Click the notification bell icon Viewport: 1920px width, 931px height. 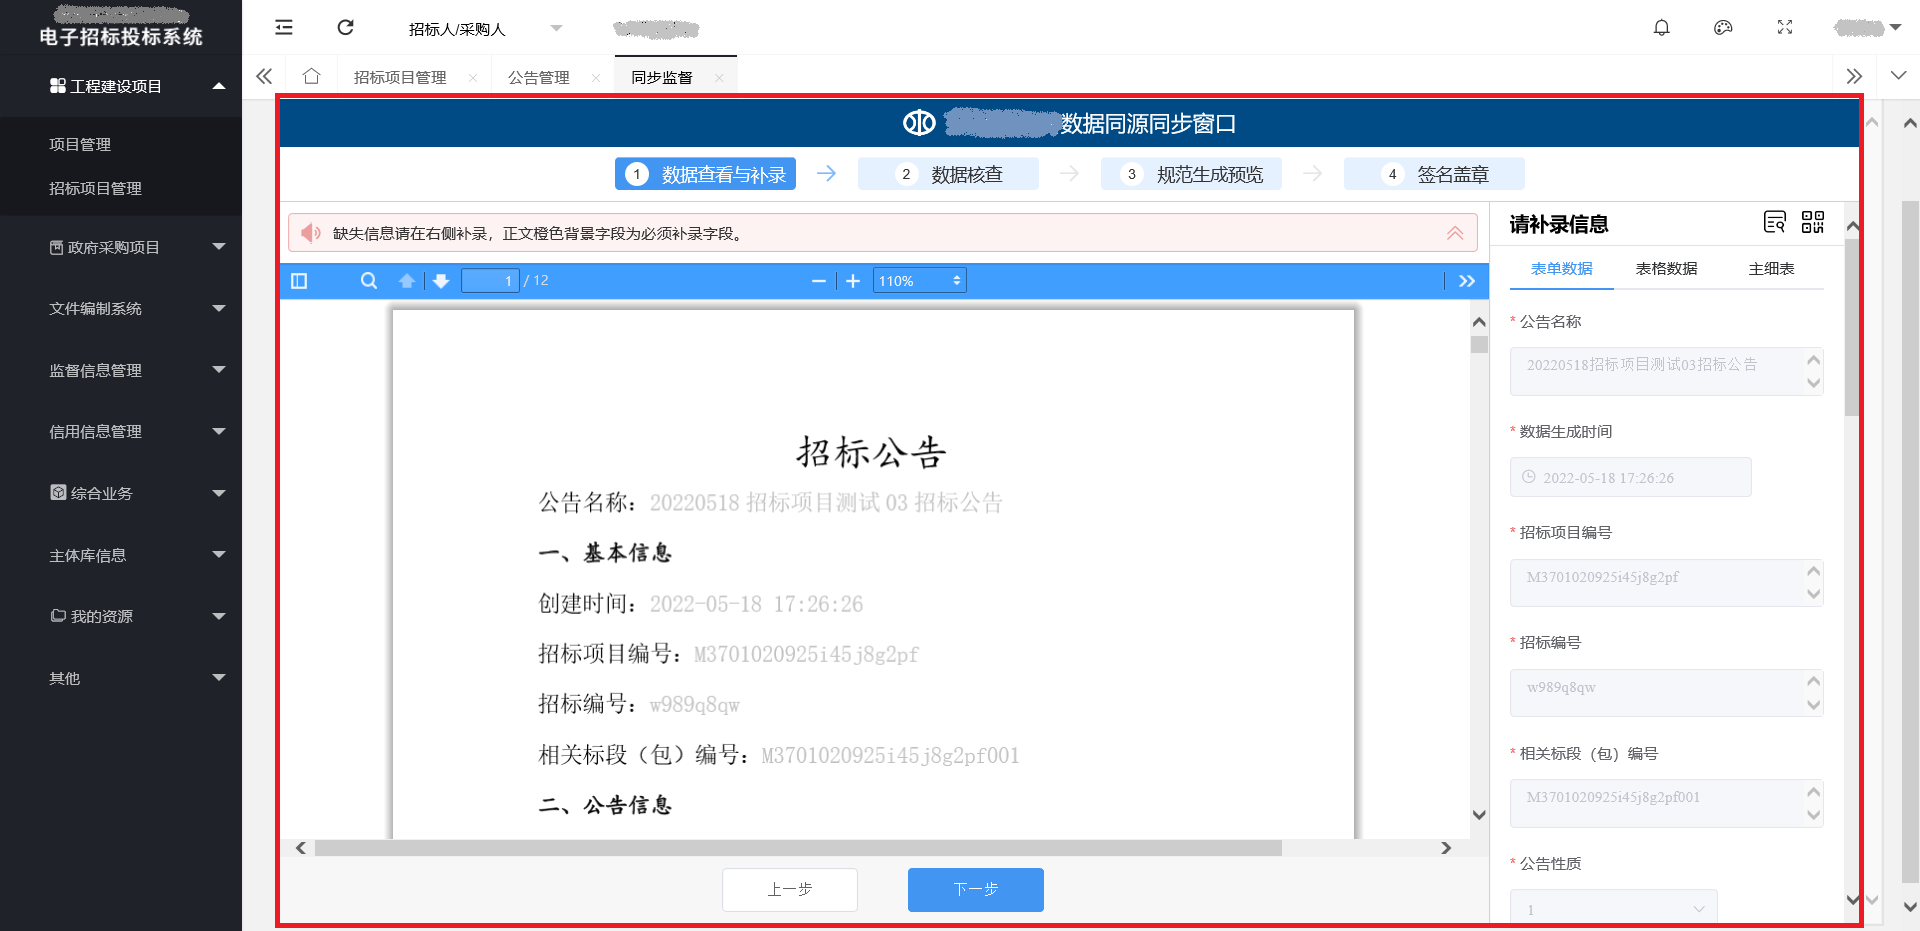[x=1661, y=28]
